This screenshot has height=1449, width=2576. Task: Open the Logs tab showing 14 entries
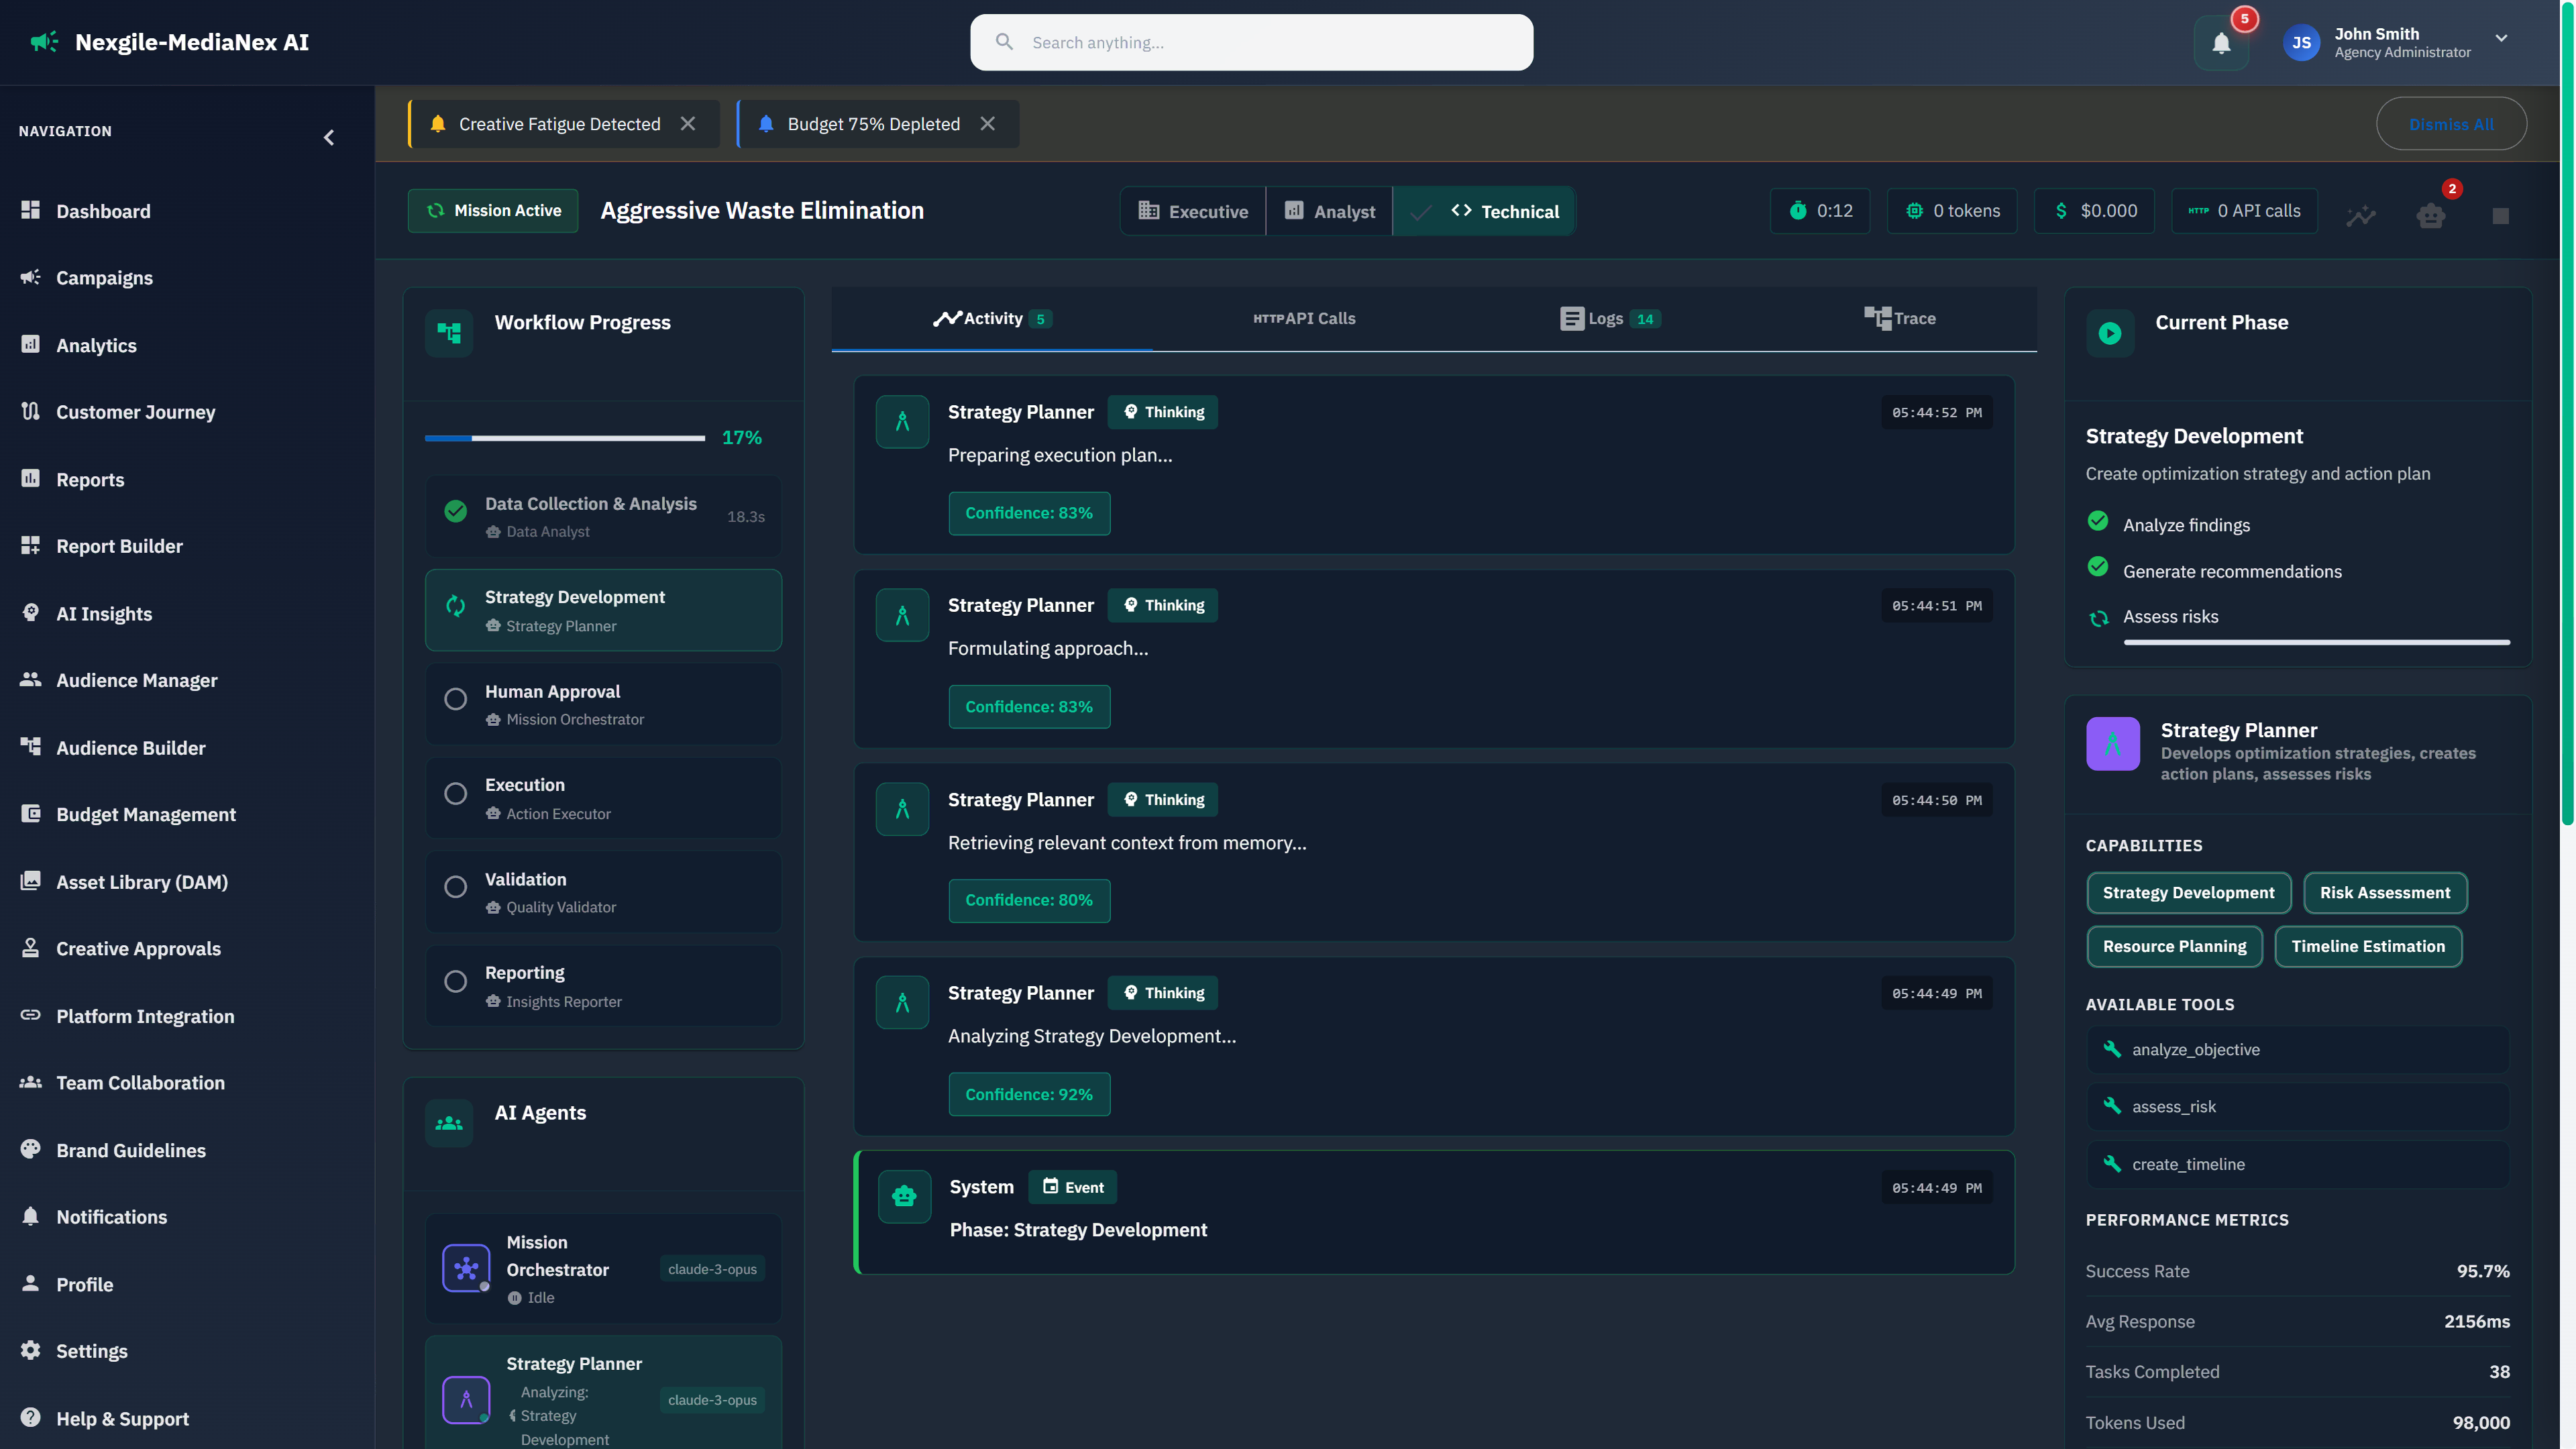pos(1607,318)
